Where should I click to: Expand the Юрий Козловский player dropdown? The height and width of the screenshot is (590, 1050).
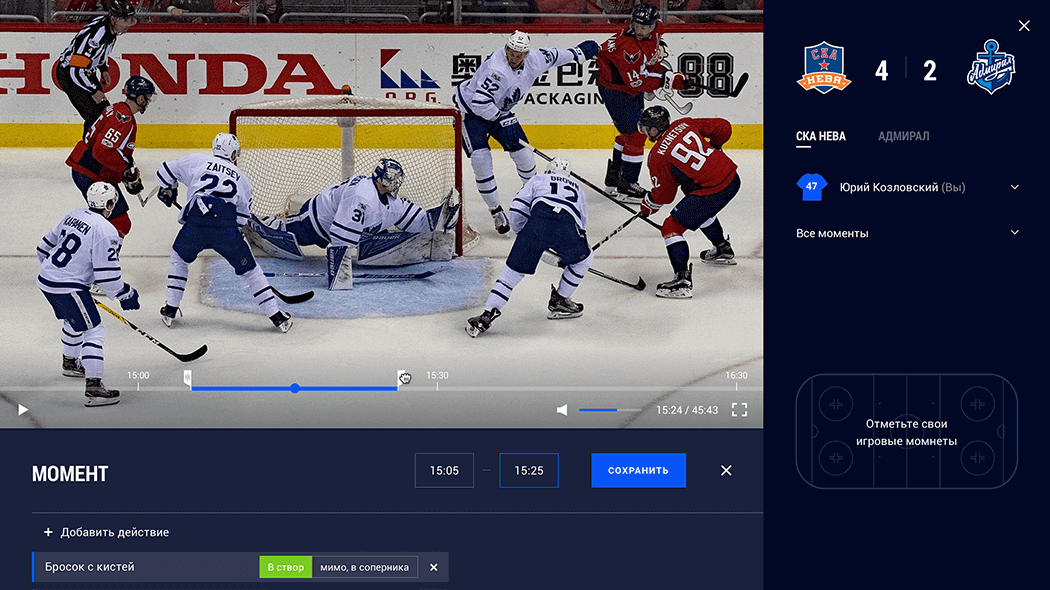(x=1014, y=187)
